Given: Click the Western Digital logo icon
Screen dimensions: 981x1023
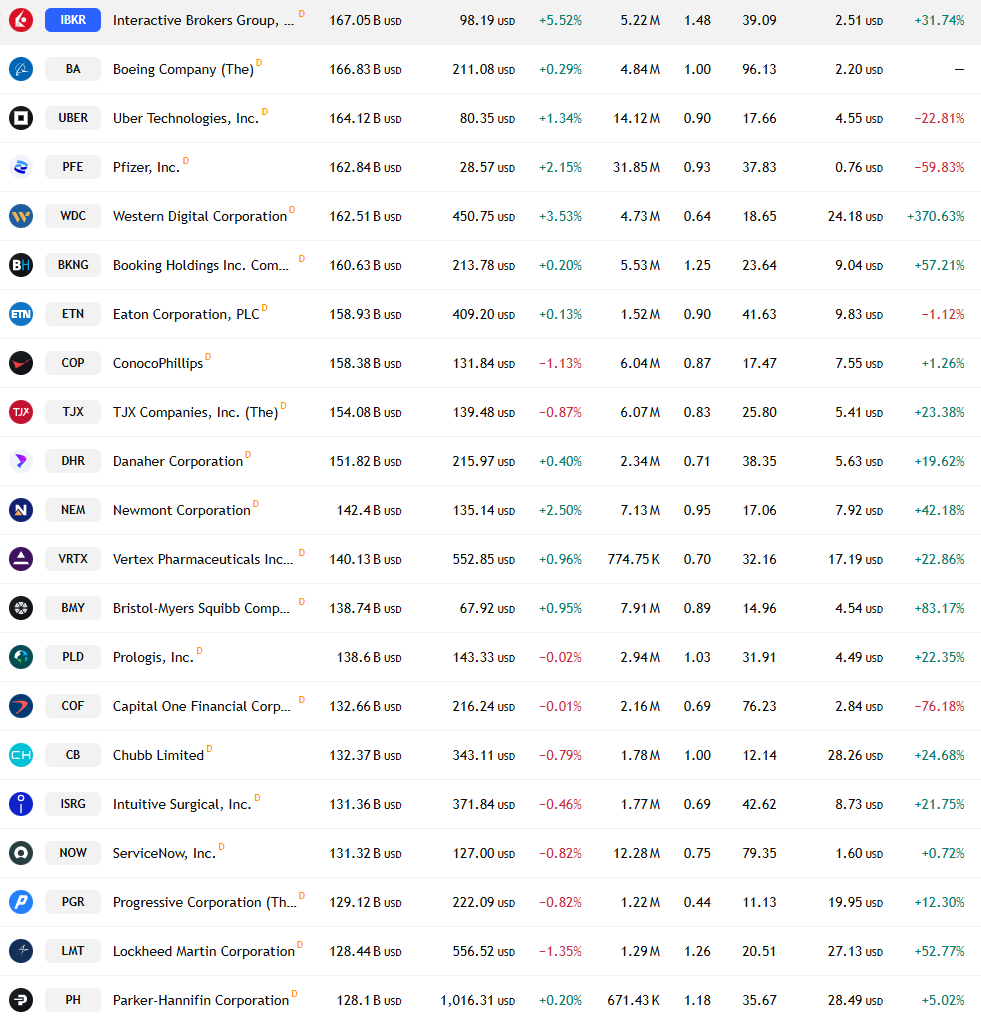Looking at the screenshot, I should [21, 216].
